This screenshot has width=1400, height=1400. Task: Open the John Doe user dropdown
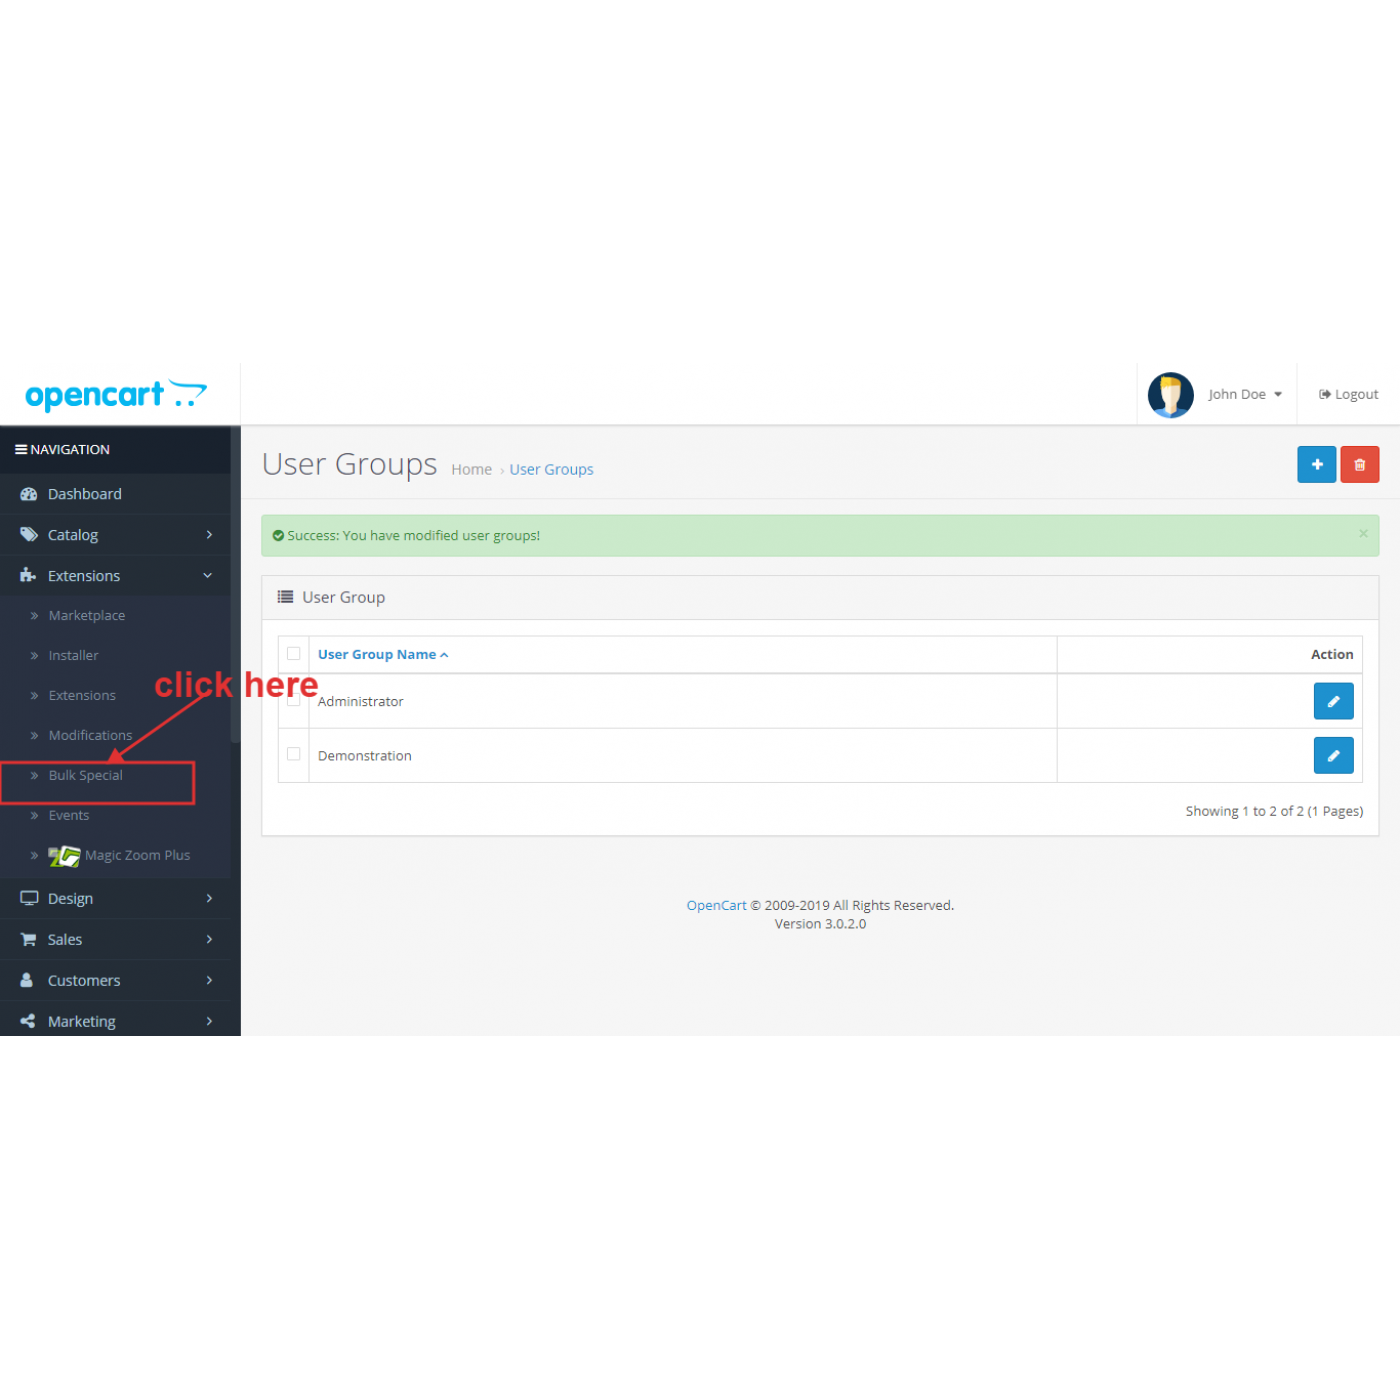(x=1244, y=395)
